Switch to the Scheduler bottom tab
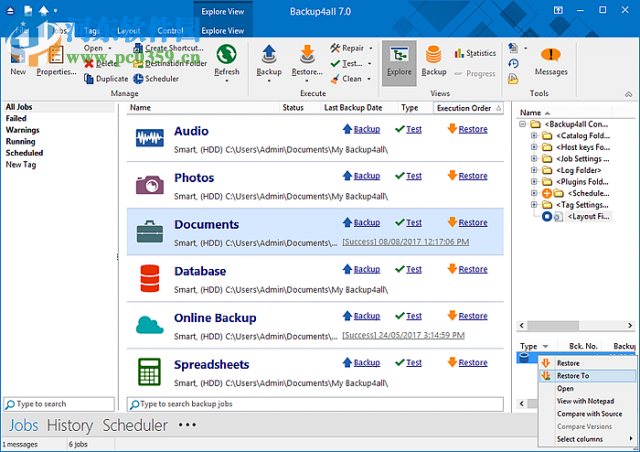640x452 pixels. click(135, 425)
